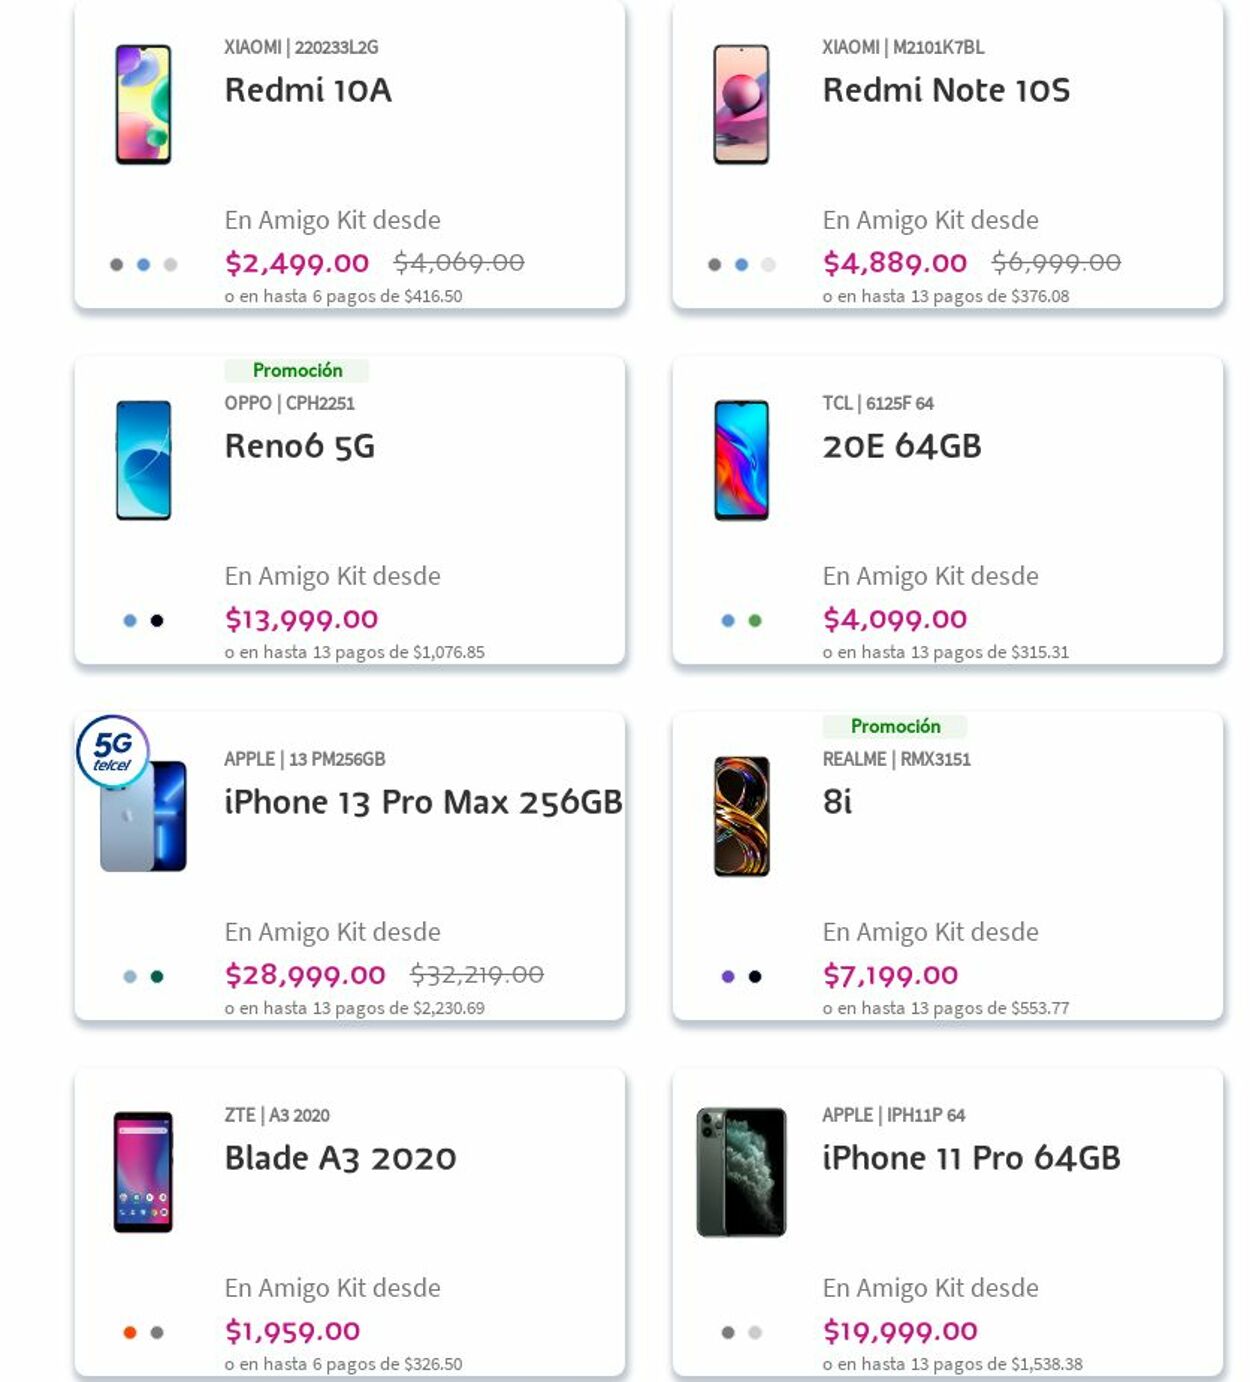Open the Redmi Note 10S product title
Image resolution: width=1250 pixels, height=1382 pixels.
[946, 90]
